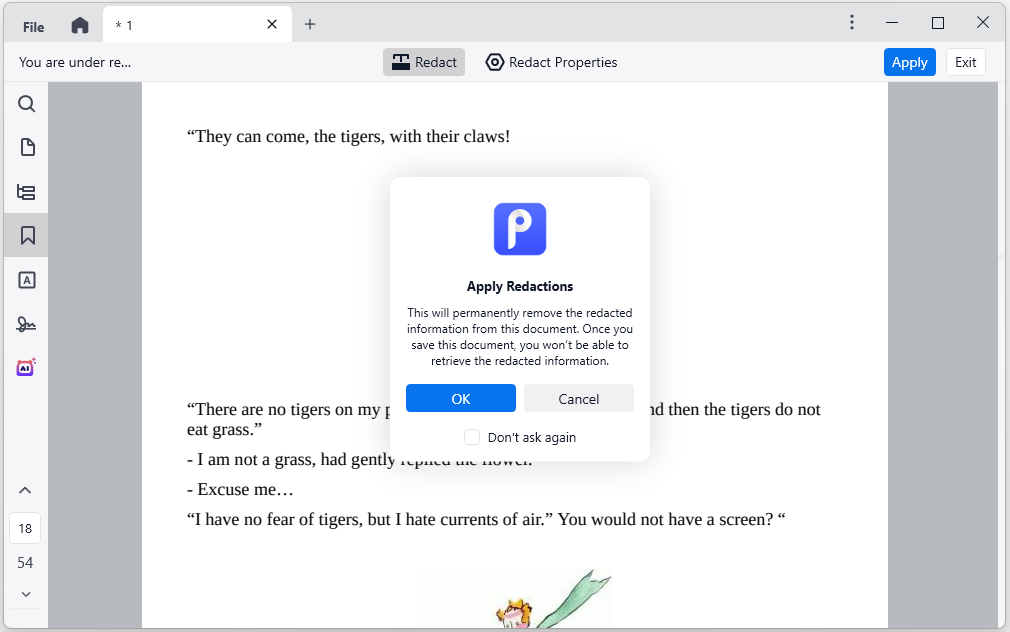Click 'I have no fear of tigers' line
The image size is (1010, 632).
click(486, 519)
